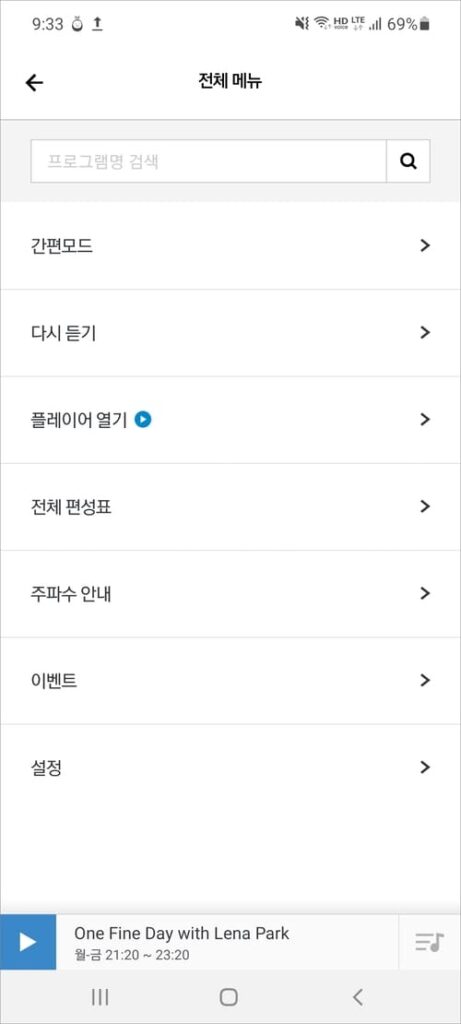
Task: Open the 전체 편성표 menu item
Action: click(x=230, y=507)
